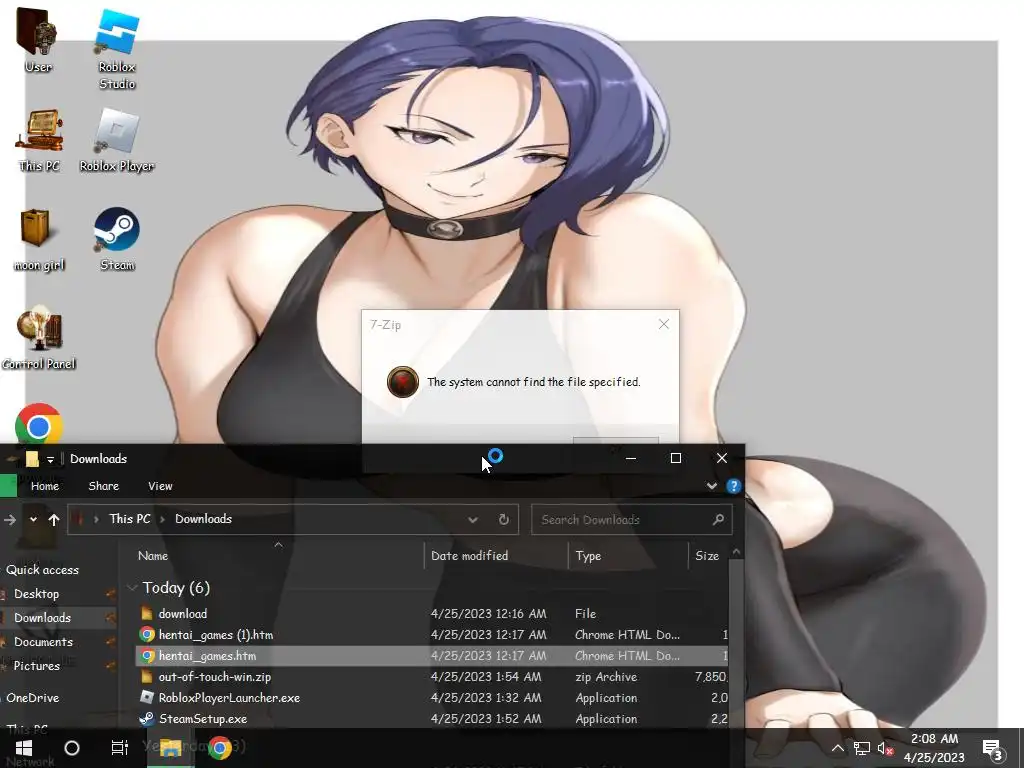Open Downloads in navigation pane
This screenshot has height=768, width=1024.
(42, 617)
